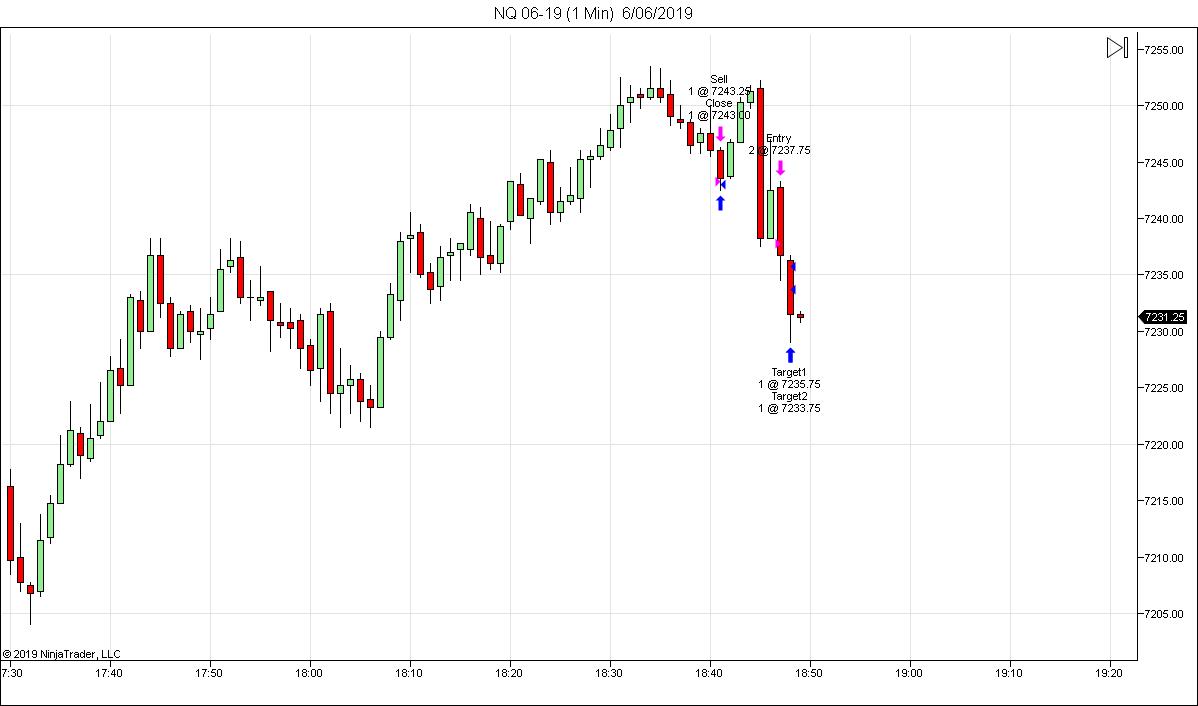Click the 19:10 time axis label
This screenshot has height=706, width=1198.
[1009, 673]
